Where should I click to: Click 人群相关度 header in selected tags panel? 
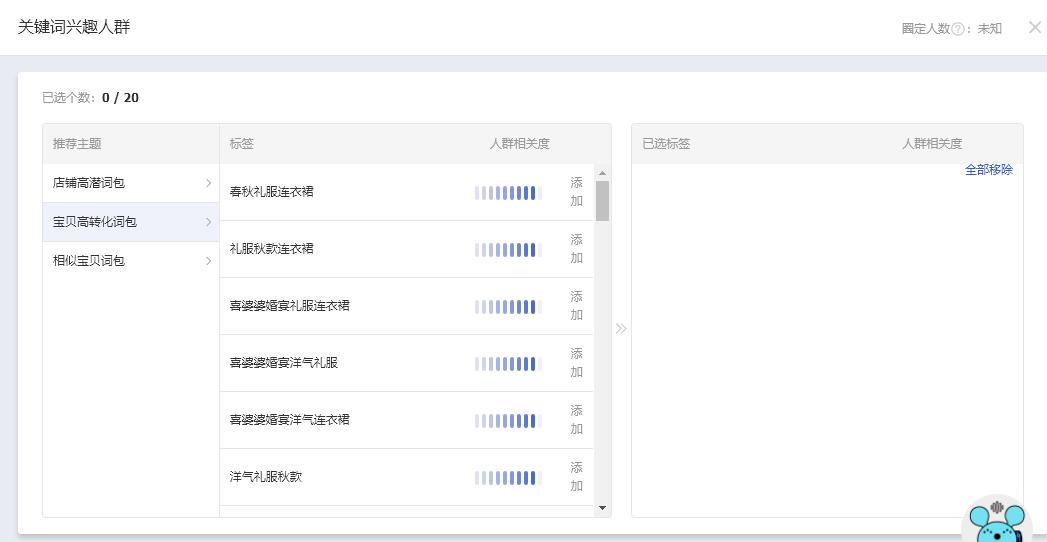click(x=932, y=144)
